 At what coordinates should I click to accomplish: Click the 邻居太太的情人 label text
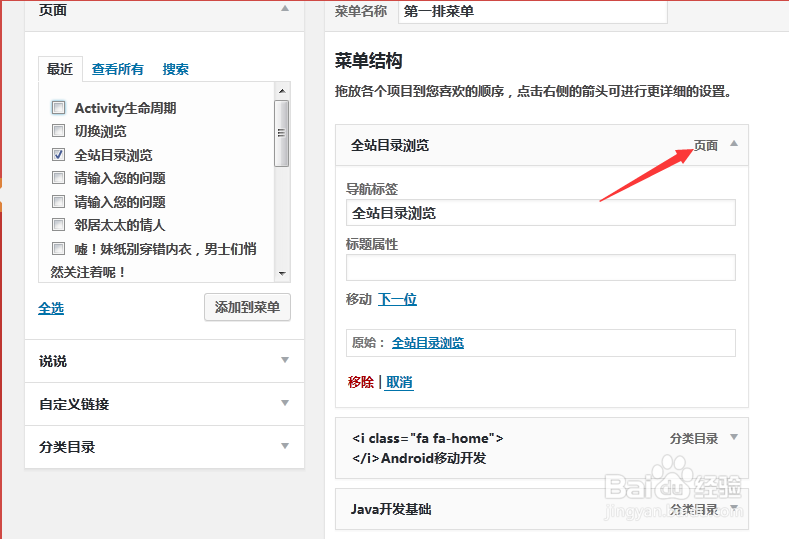coord(120,225)
